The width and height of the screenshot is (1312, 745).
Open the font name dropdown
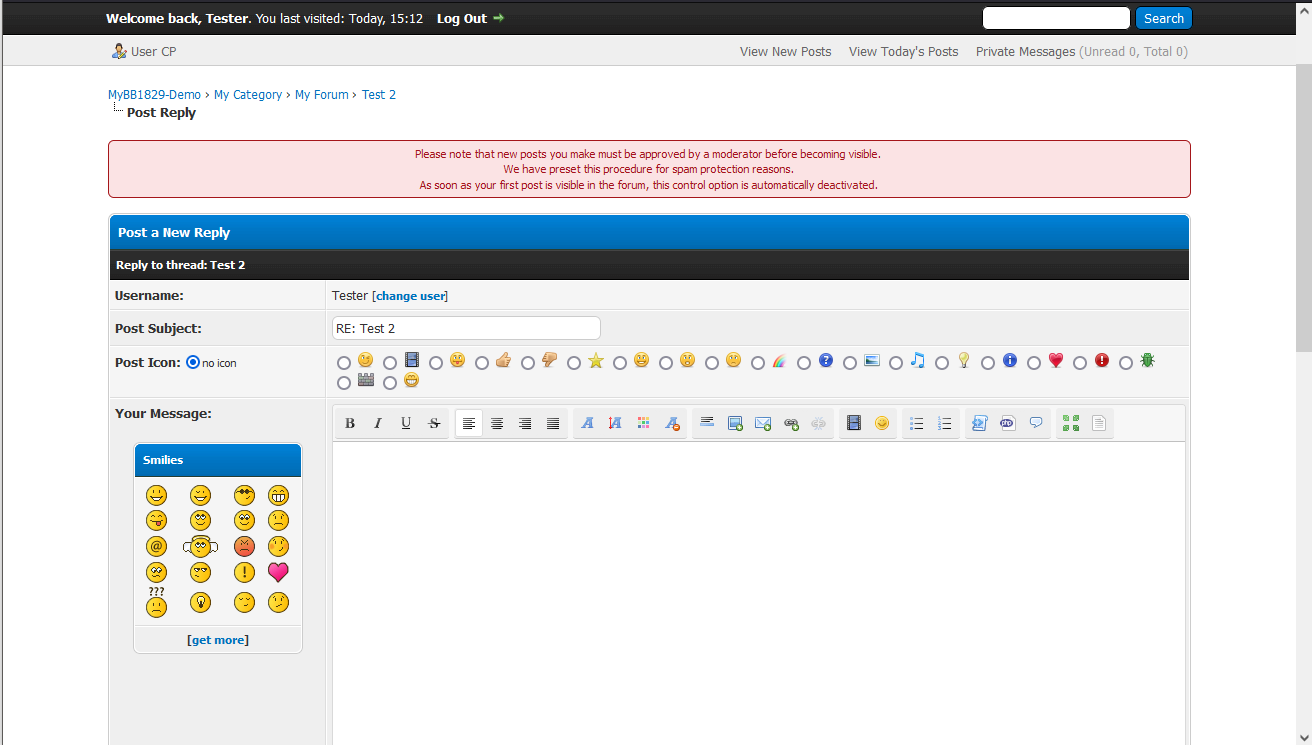[x=588, y=423]
